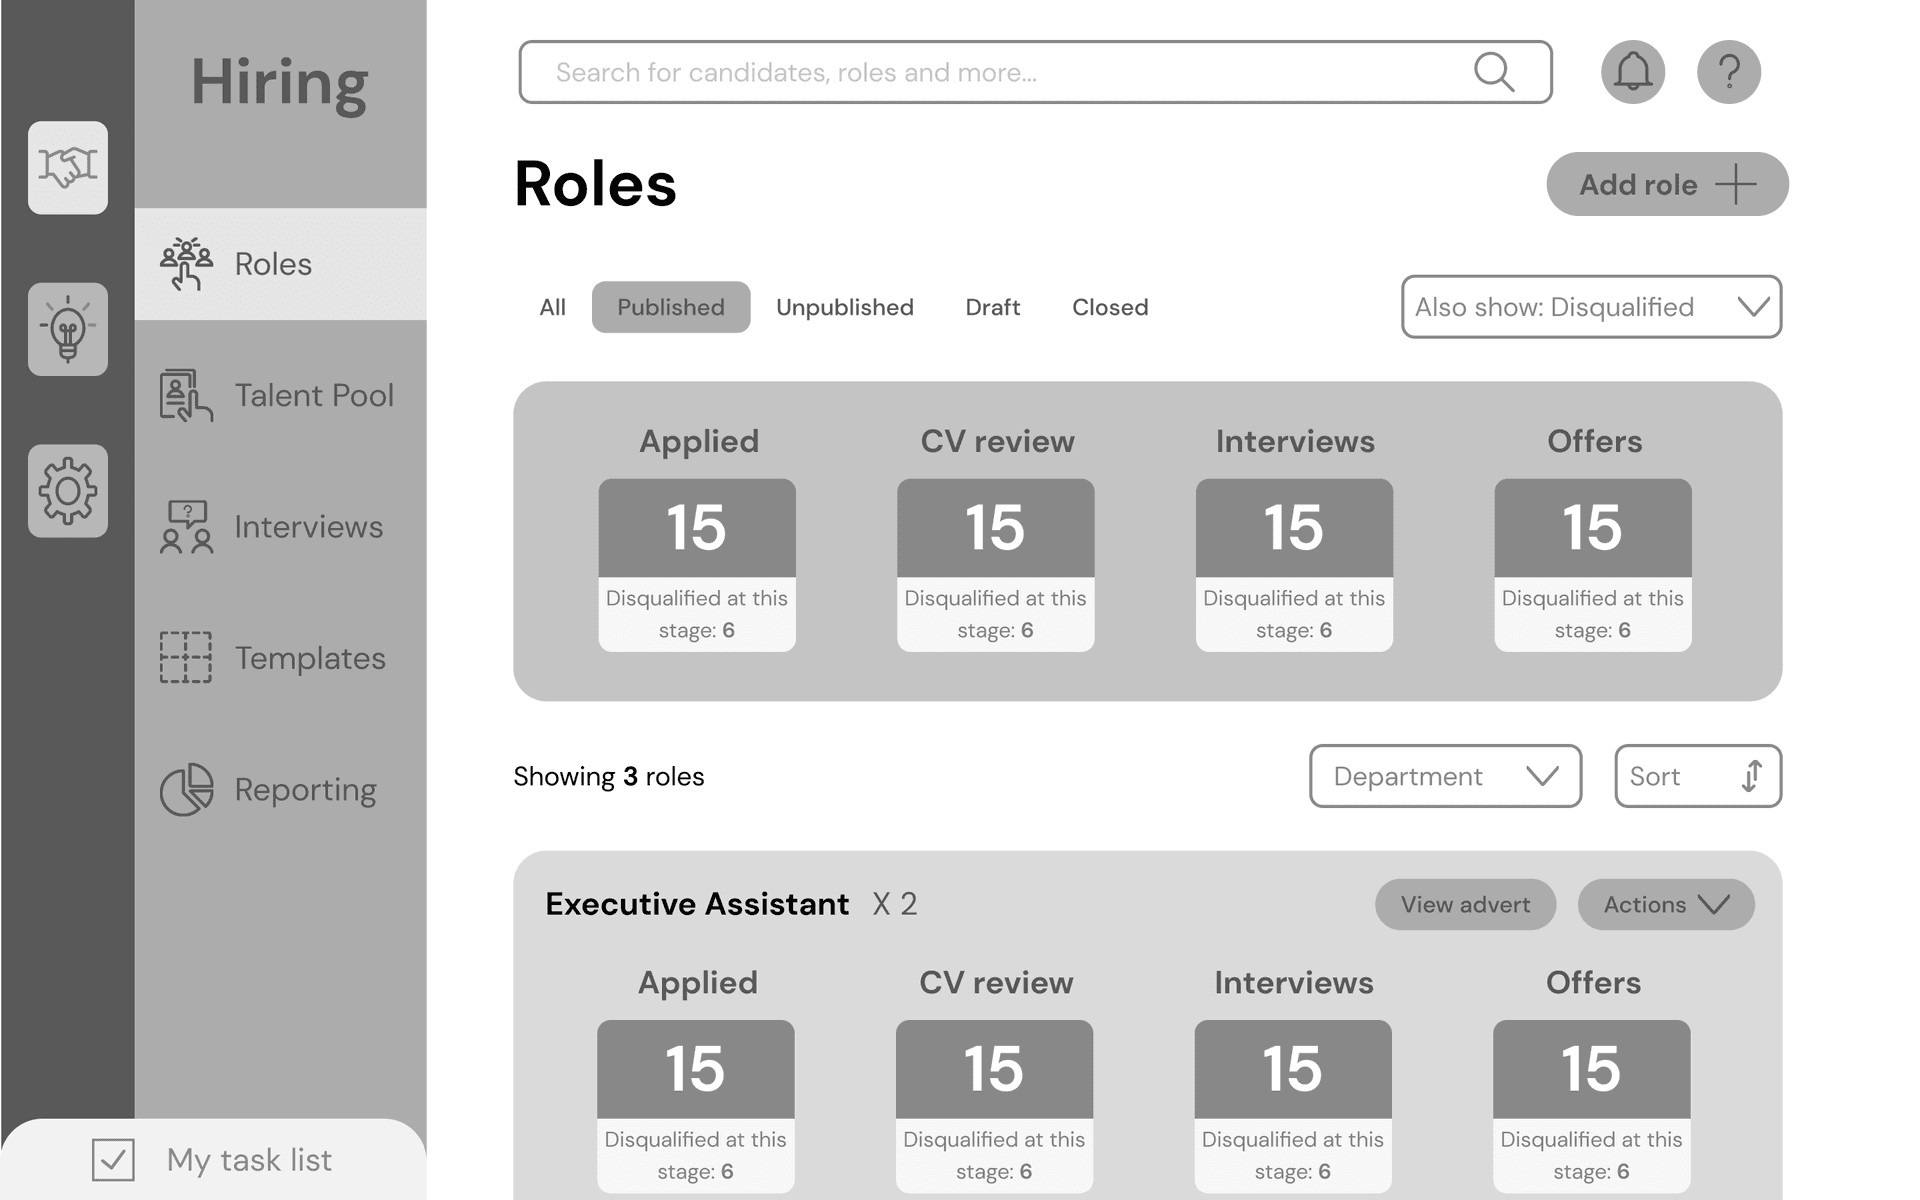Click View advert for Executive Assistant
Screen dimensions: 1920x1200
click(1465, 905)
